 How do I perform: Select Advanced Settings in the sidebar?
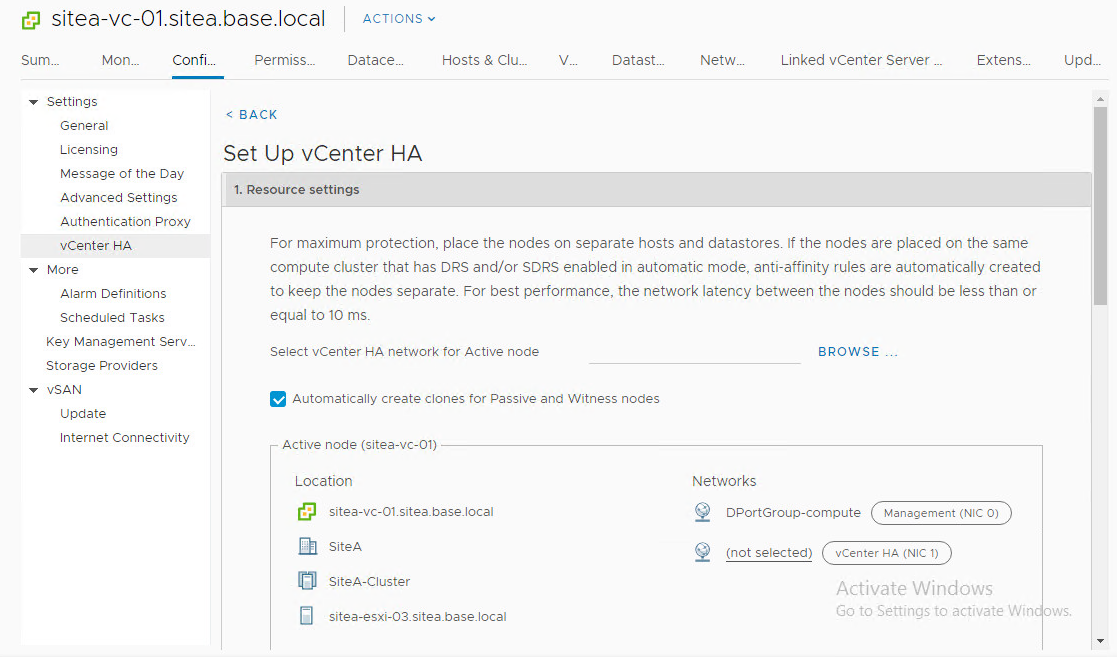[118, 198]
